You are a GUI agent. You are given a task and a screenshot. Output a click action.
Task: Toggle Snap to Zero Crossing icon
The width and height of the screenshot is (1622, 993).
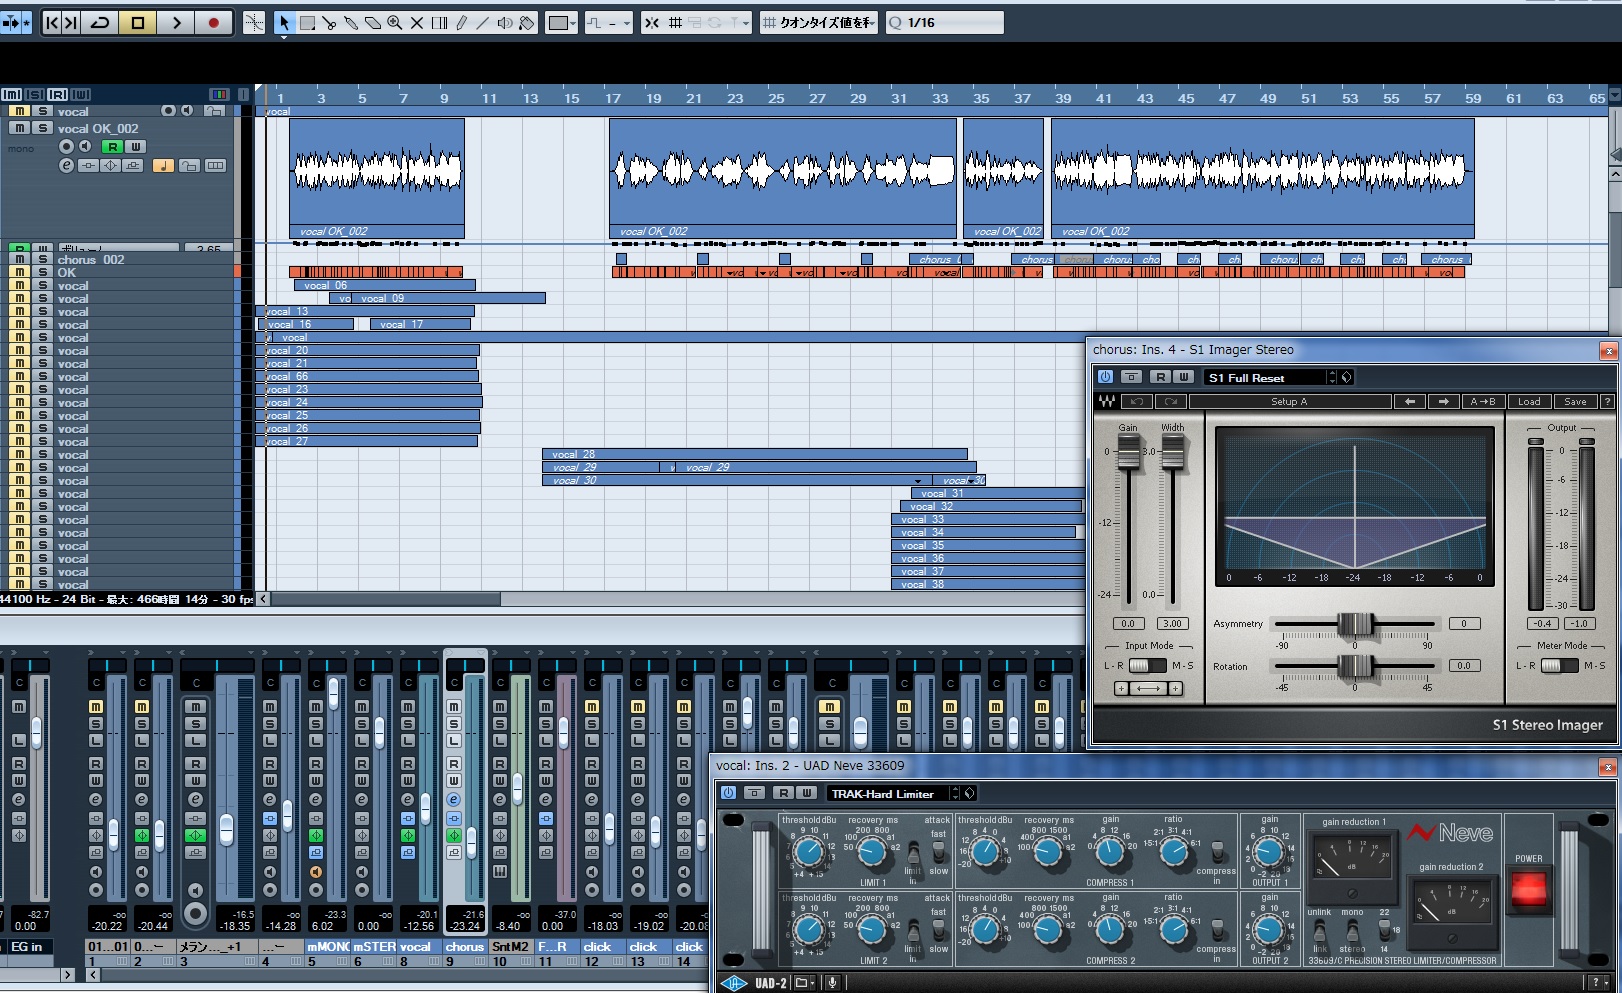tap(652, 22)
